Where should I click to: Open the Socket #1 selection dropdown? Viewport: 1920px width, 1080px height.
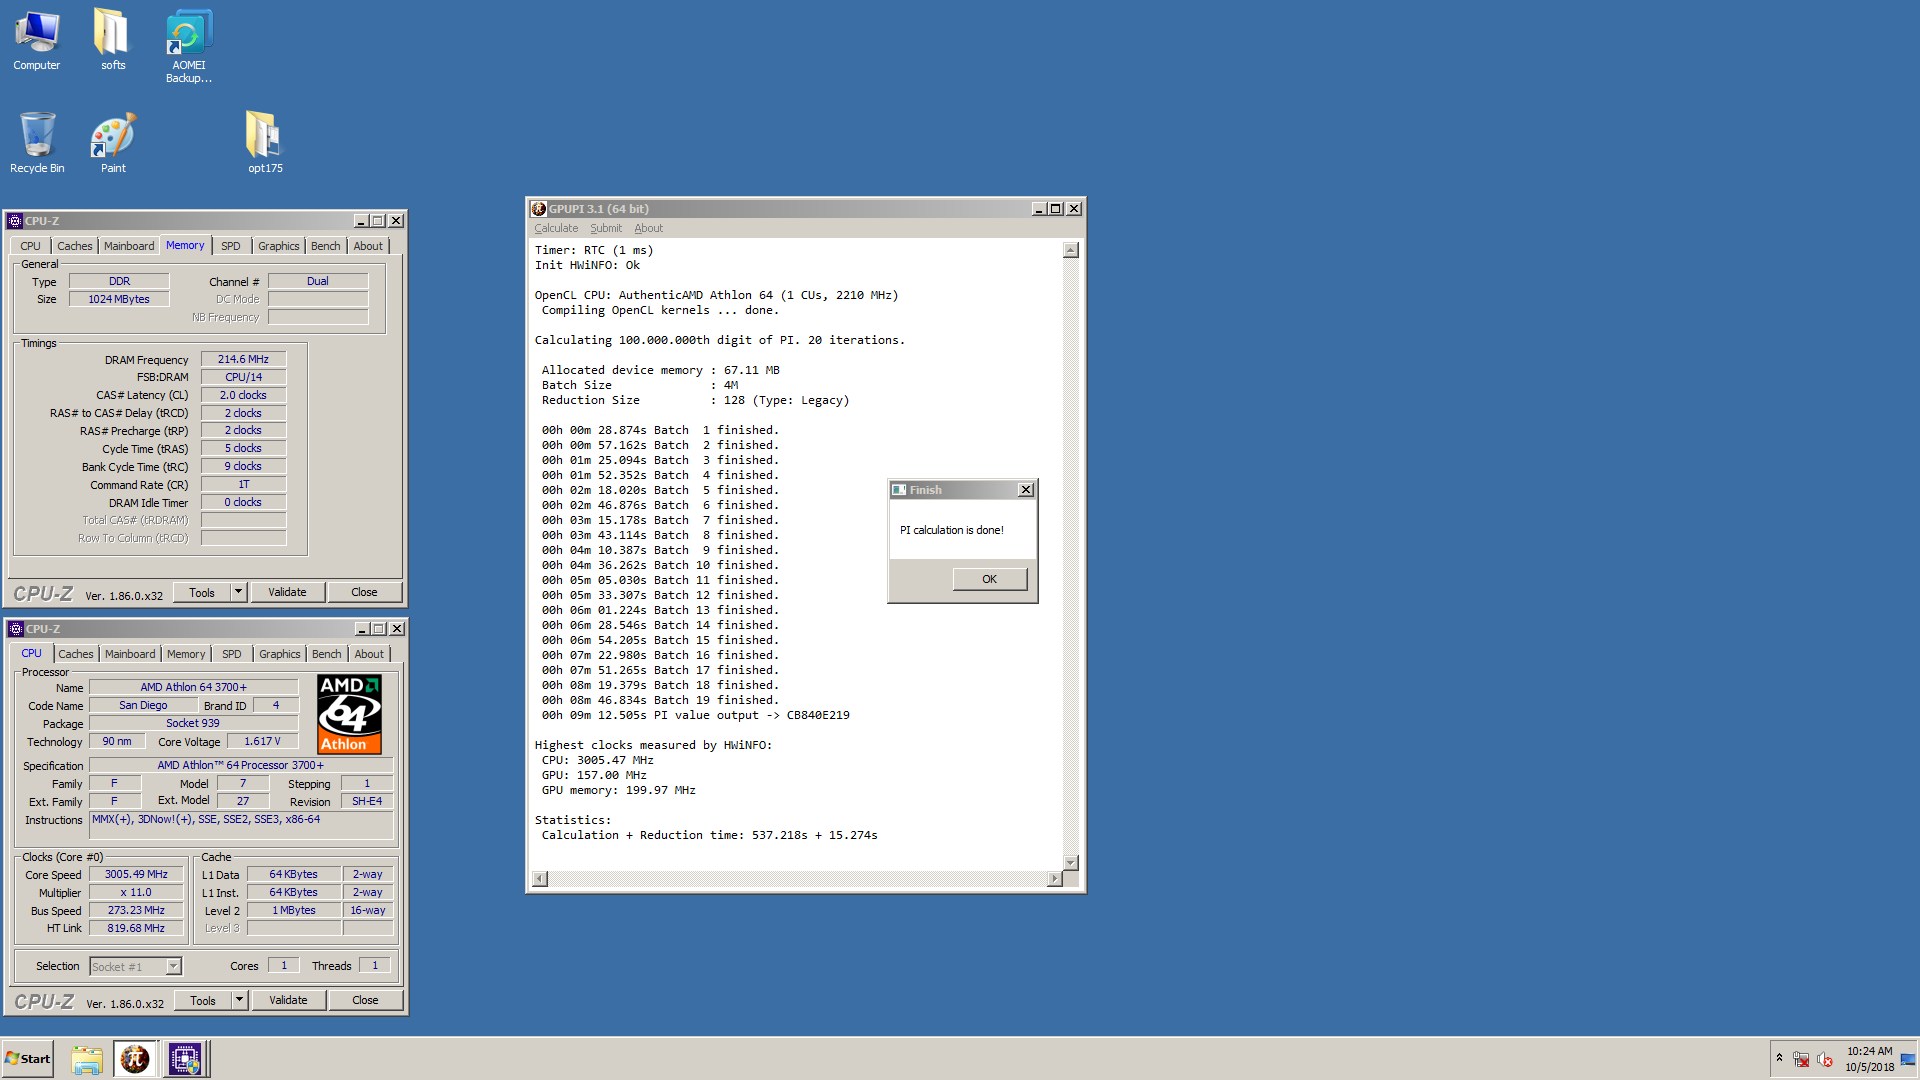point(136,966)
